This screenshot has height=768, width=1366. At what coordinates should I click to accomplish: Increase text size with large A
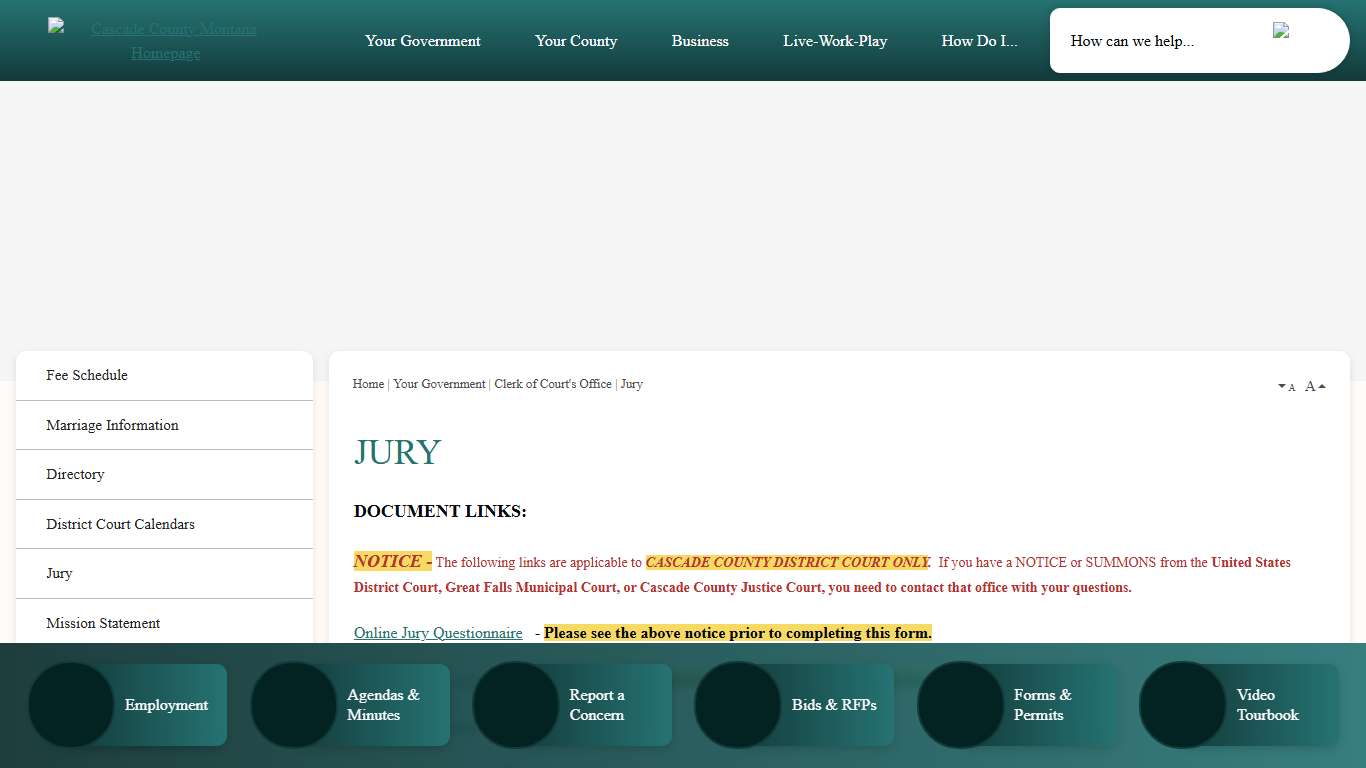(x=1315, y=386)
